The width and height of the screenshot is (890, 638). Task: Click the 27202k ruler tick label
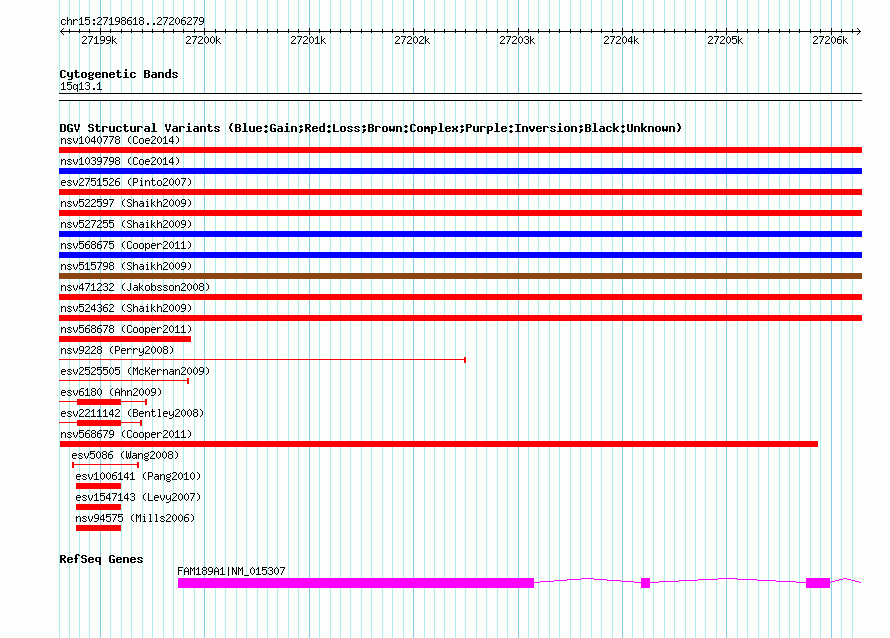click(x=412, y=40)
